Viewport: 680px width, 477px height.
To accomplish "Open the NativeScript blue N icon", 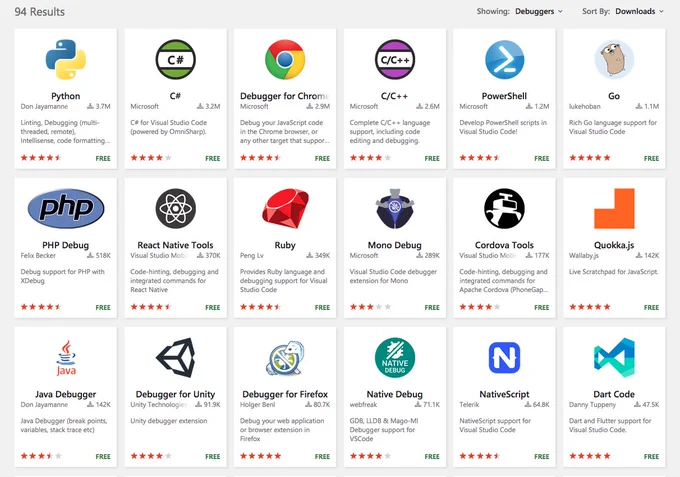I will pos(504,358).
